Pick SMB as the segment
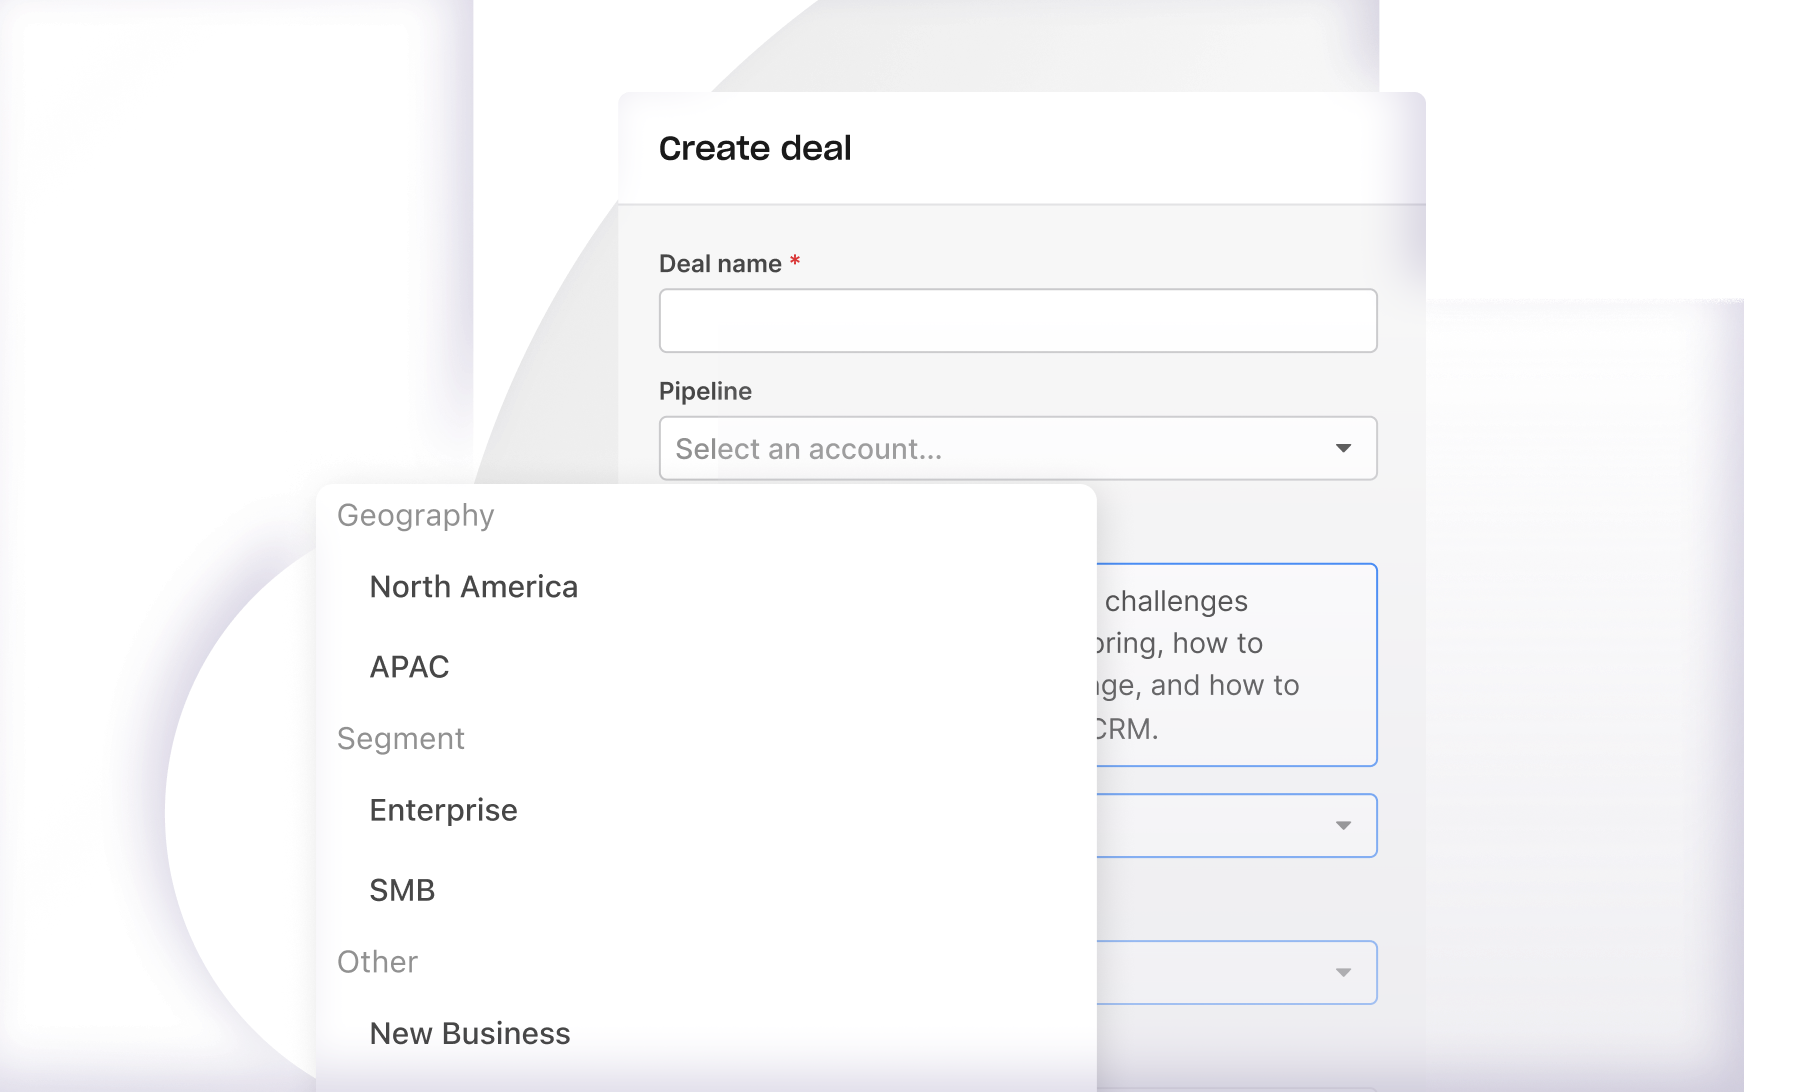Viewport: 1808px width, 1092px height. click(x=401, y=889)
